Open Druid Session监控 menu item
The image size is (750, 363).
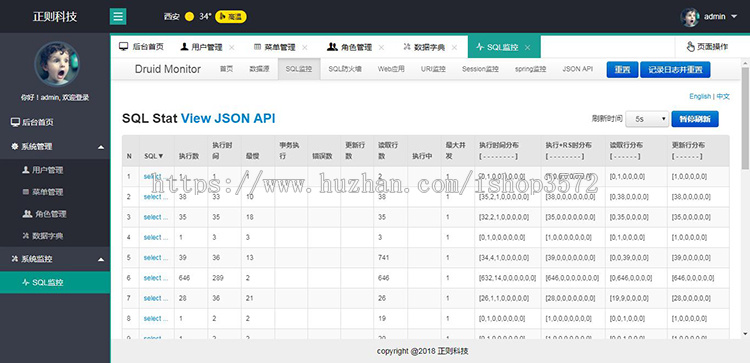click(480, 69)
